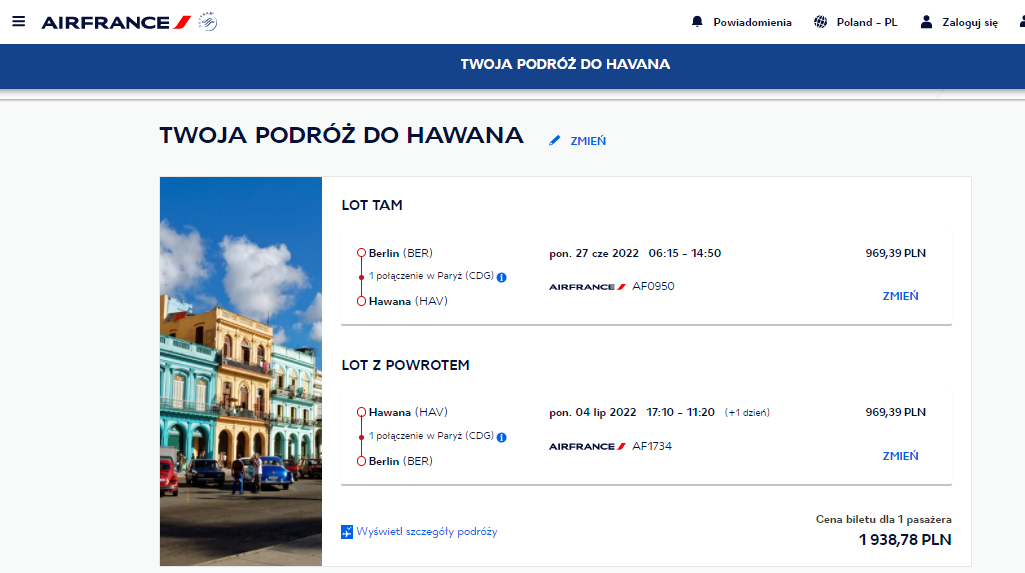The image size is (1025, 573).
Task: Click the Air France logo
Action: 116,22
